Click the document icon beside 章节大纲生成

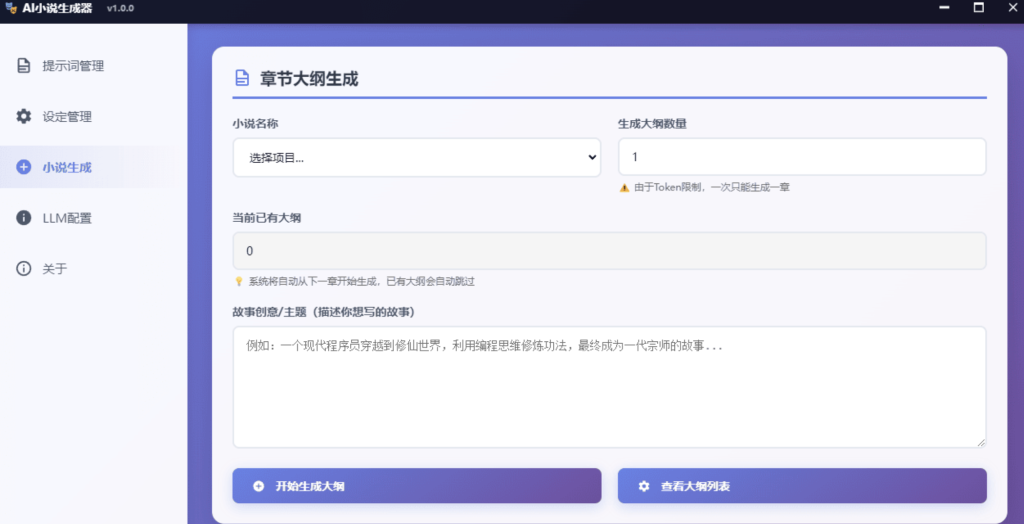pos(242,79)
